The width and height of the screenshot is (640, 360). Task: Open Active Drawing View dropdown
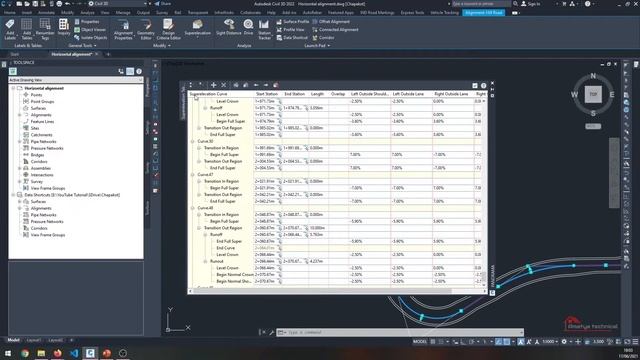76,80
